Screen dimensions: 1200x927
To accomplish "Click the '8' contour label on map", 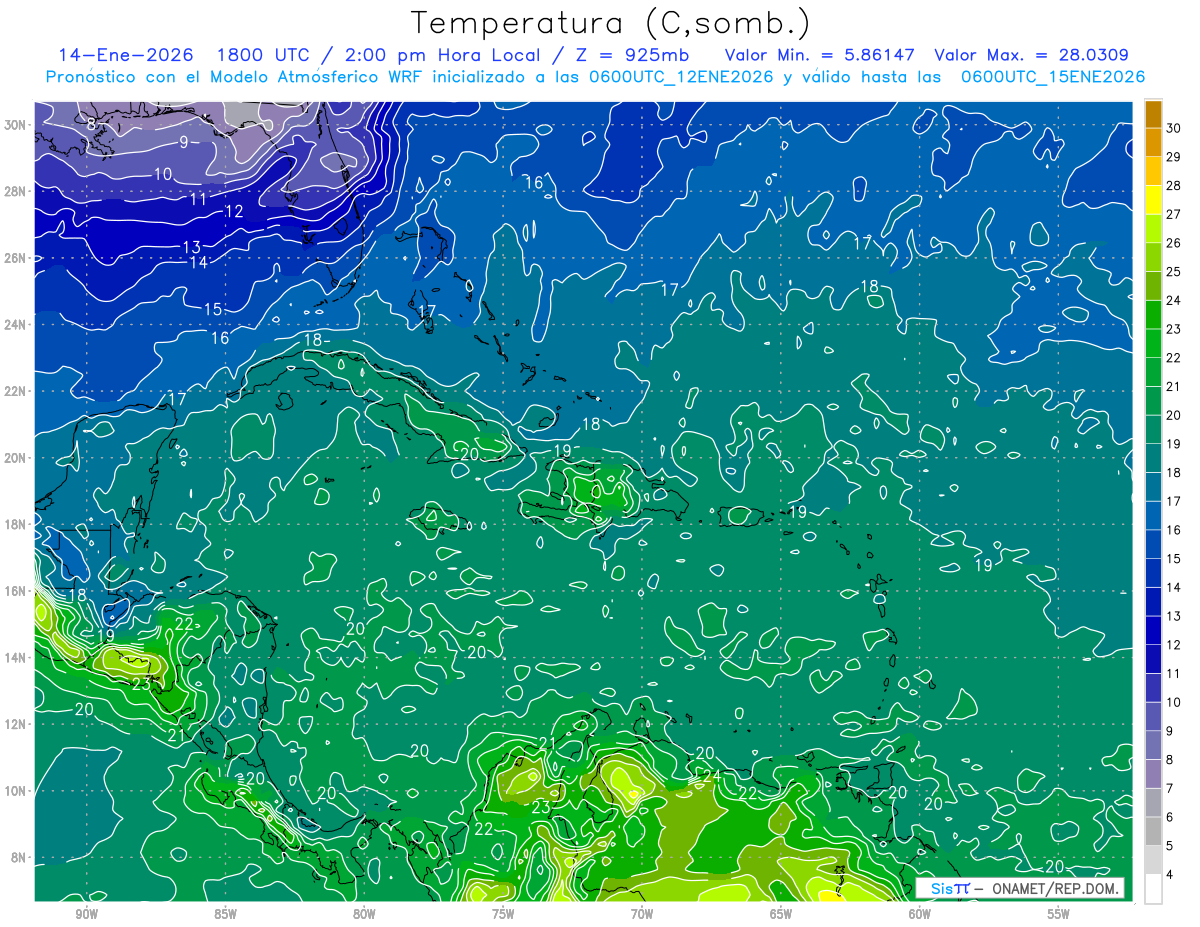I will (x=91, y=124).
